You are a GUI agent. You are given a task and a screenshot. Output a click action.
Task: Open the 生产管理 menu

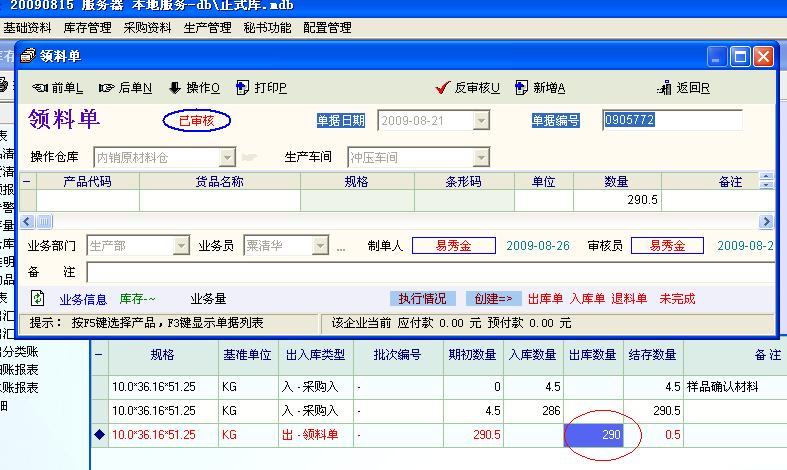(x=208, y=28)
